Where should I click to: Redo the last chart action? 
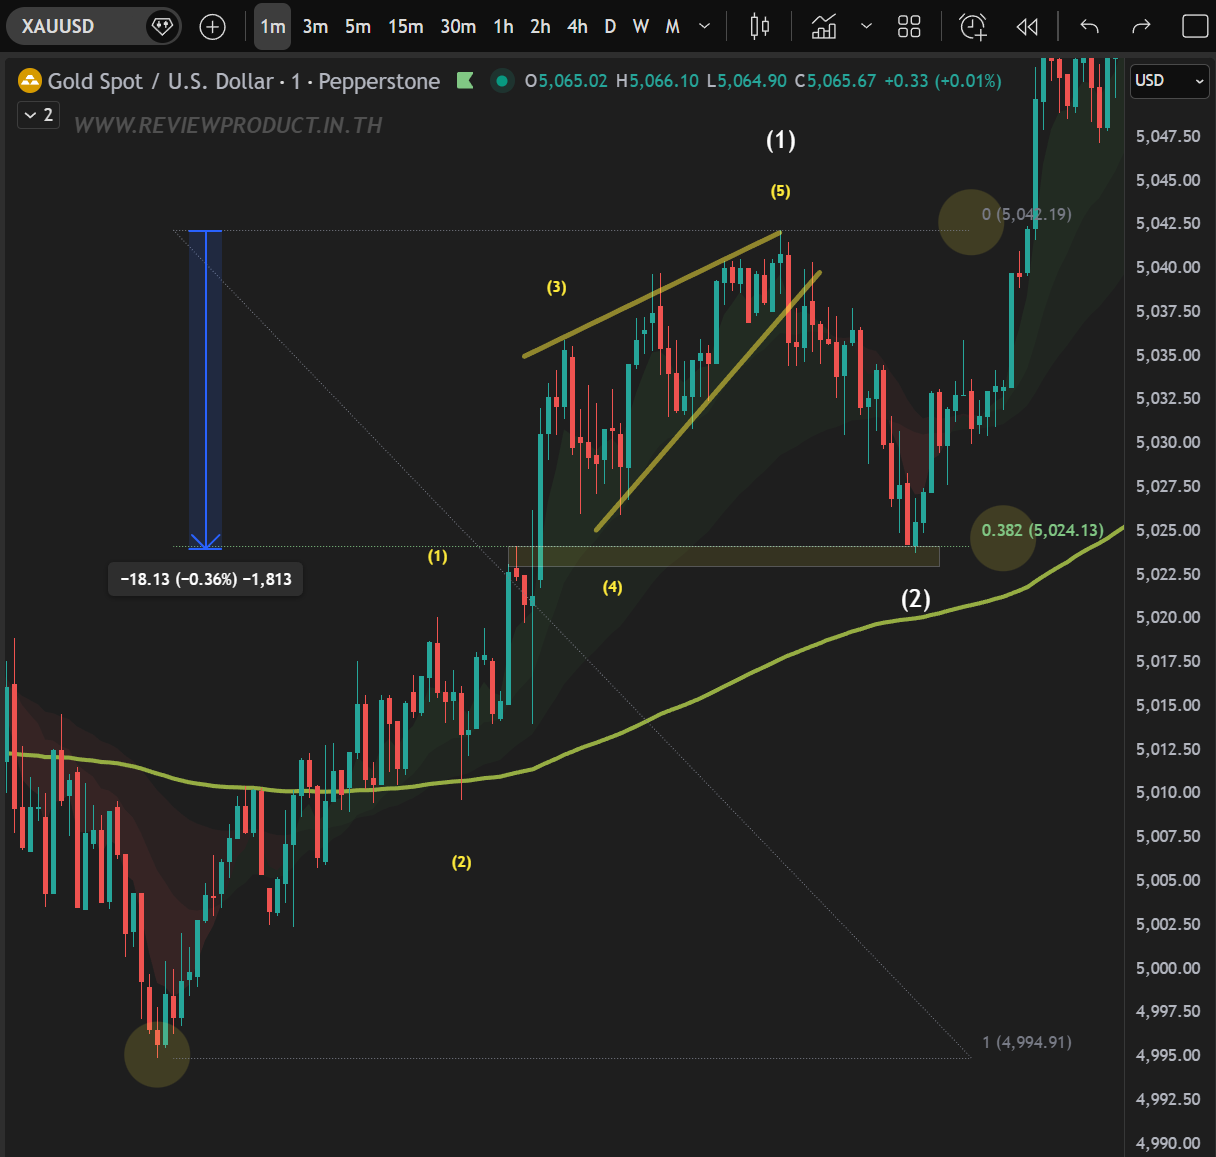[1141, 27]
